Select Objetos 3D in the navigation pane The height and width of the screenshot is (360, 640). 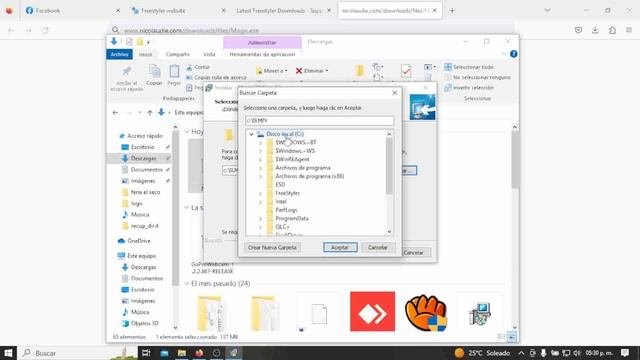click(144, 323)
